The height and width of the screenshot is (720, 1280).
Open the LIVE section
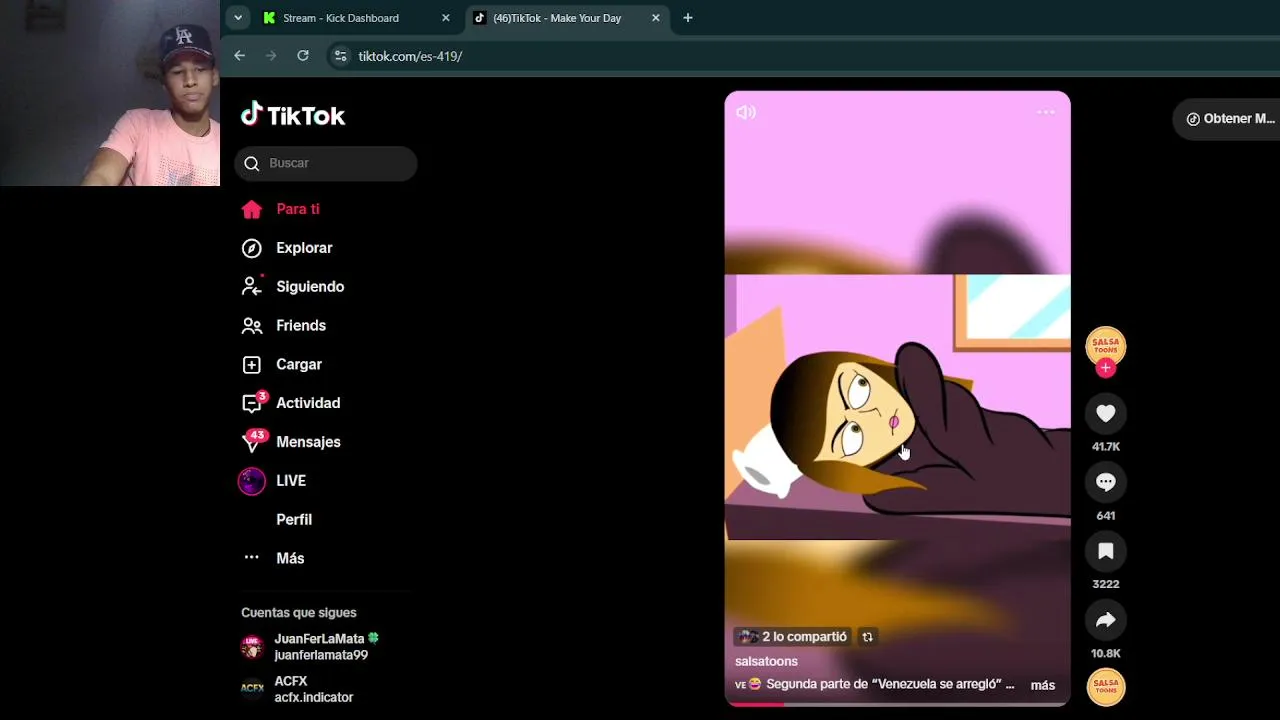tap(291, 481)
